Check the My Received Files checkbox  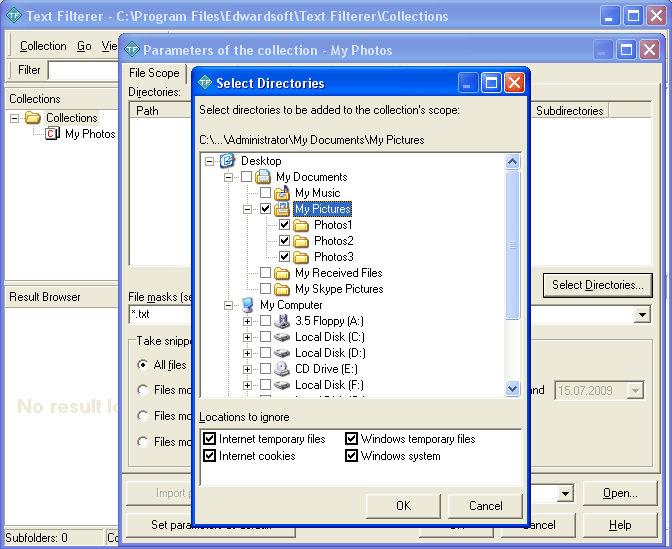coord(265,273)
